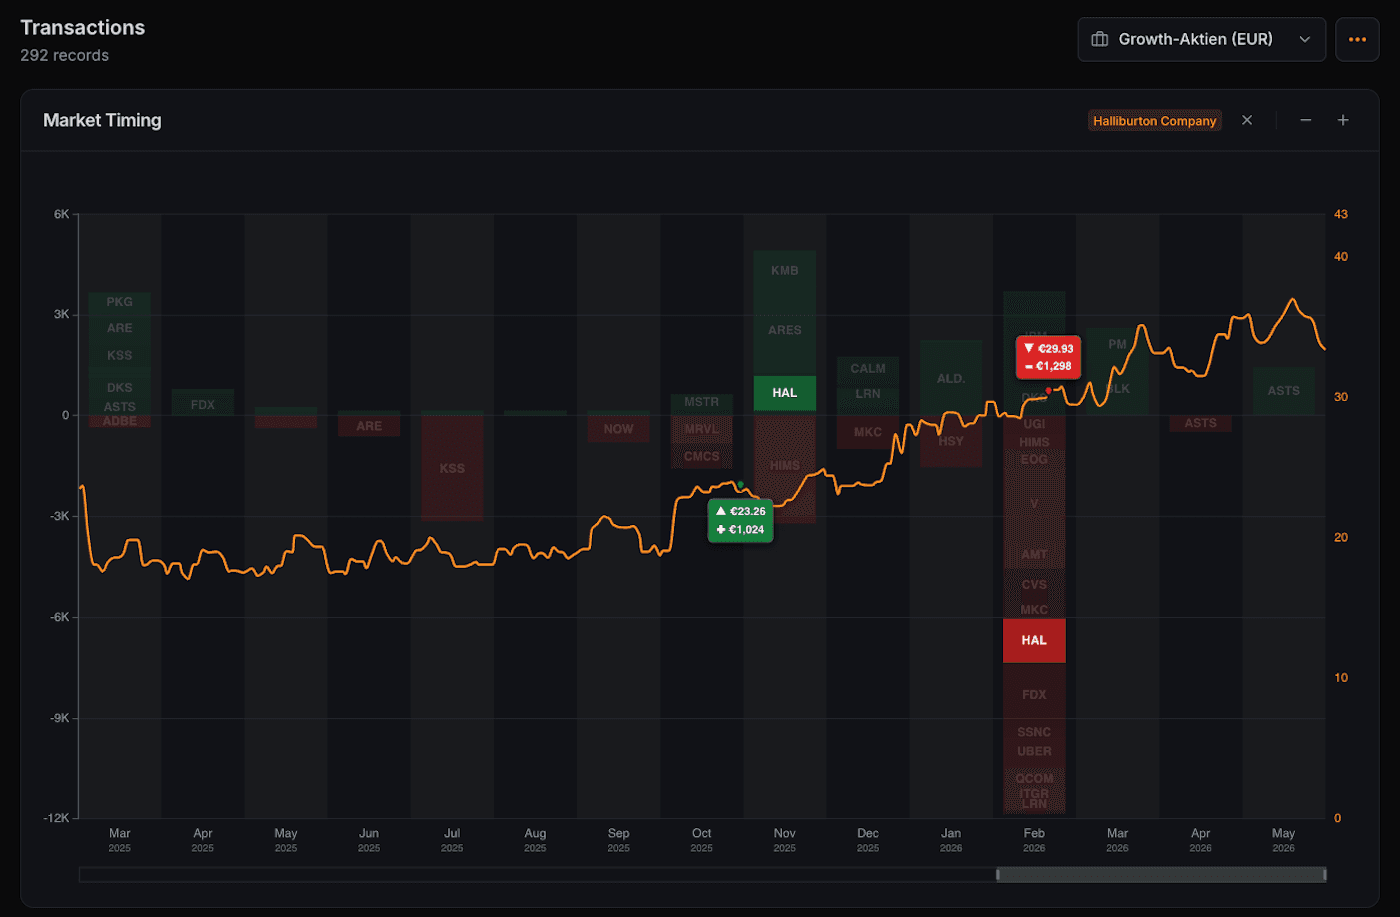Remove the Halliburton Company filter with X
The width and height of the screenshot is (1400, 917).
[1247, 120]
